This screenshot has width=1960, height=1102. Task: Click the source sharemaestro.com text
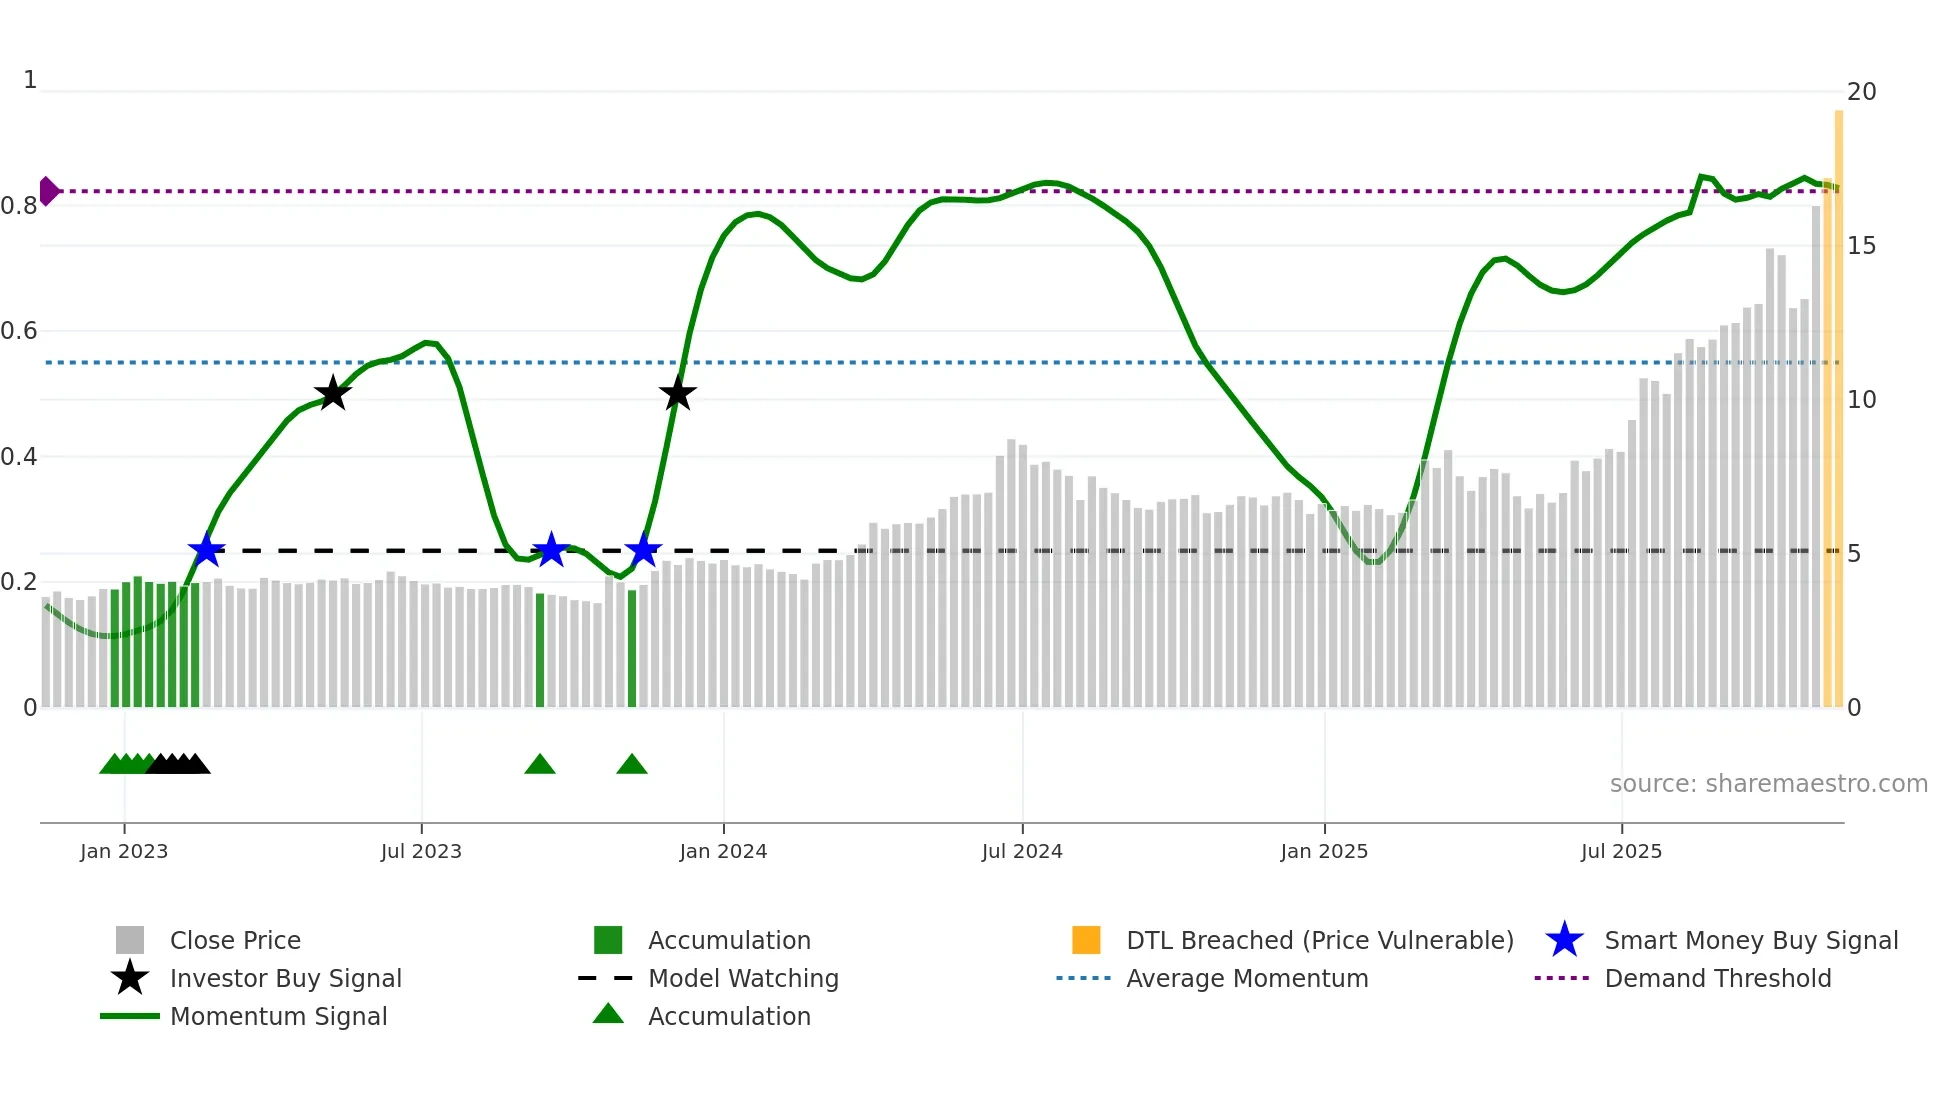1768,784
